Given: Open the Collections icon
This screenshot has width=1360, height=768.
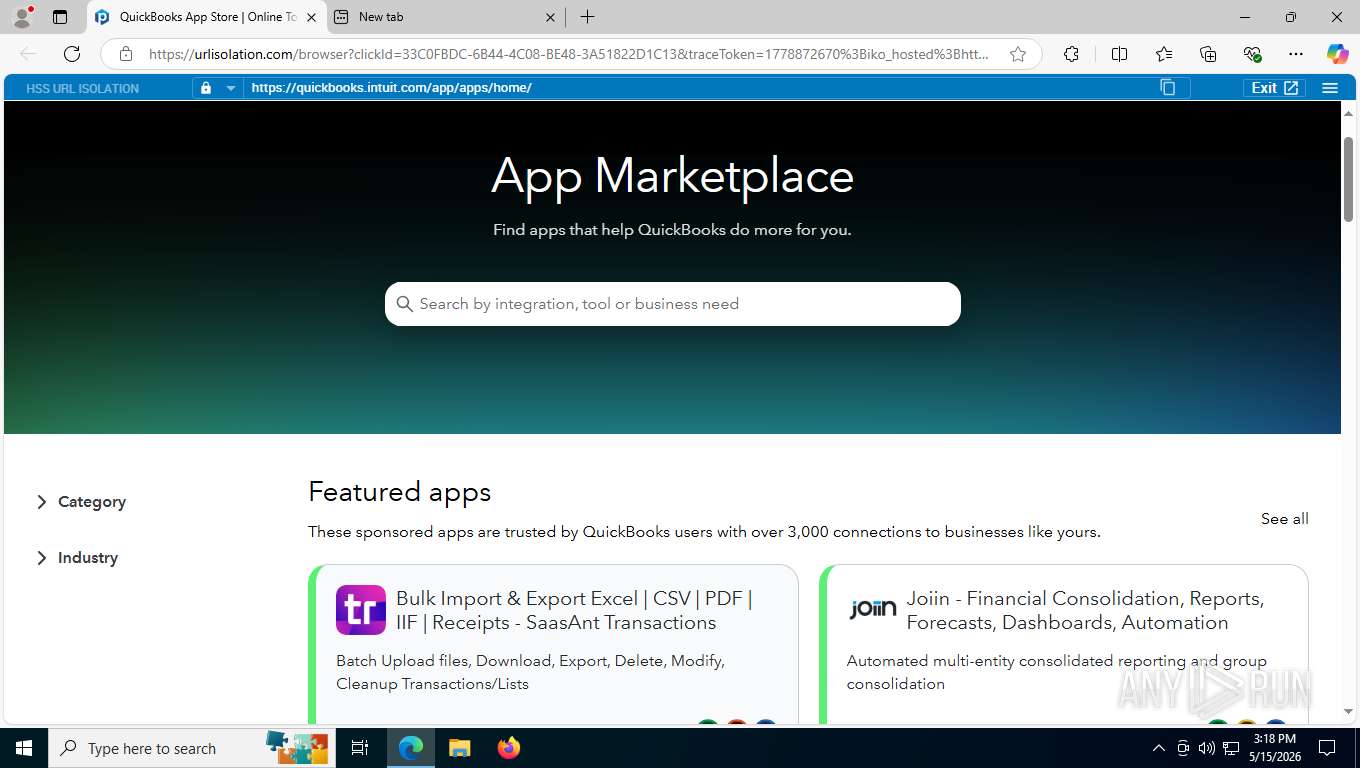Looking at the screenshot, I should click(x=1208, y=54).
